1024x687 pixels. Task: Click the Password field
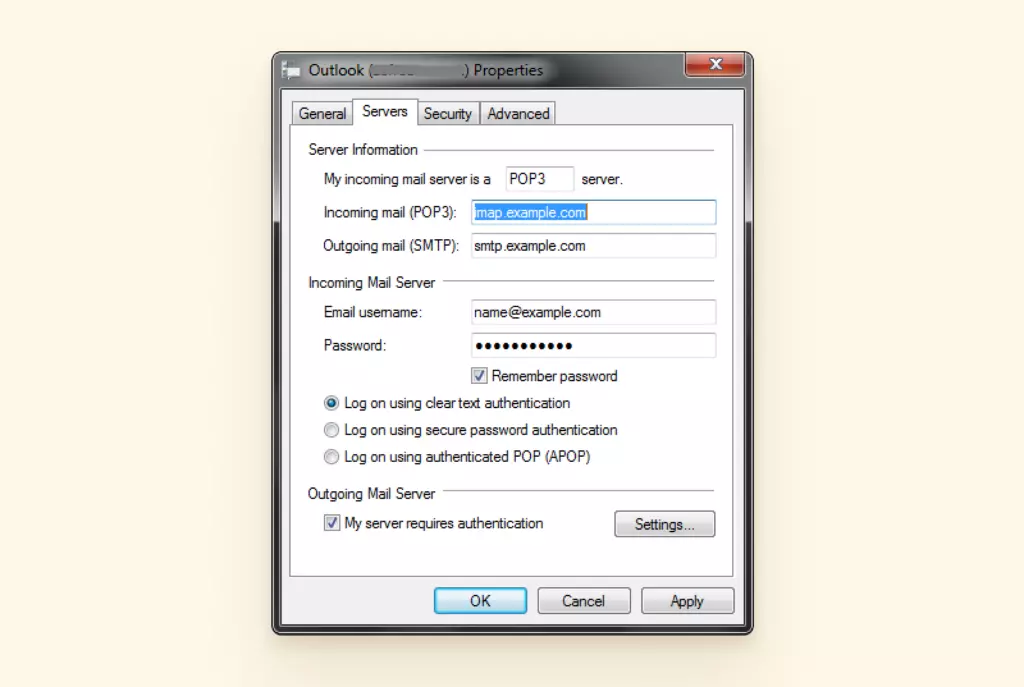pyautogui.click(x=594, y=345)
